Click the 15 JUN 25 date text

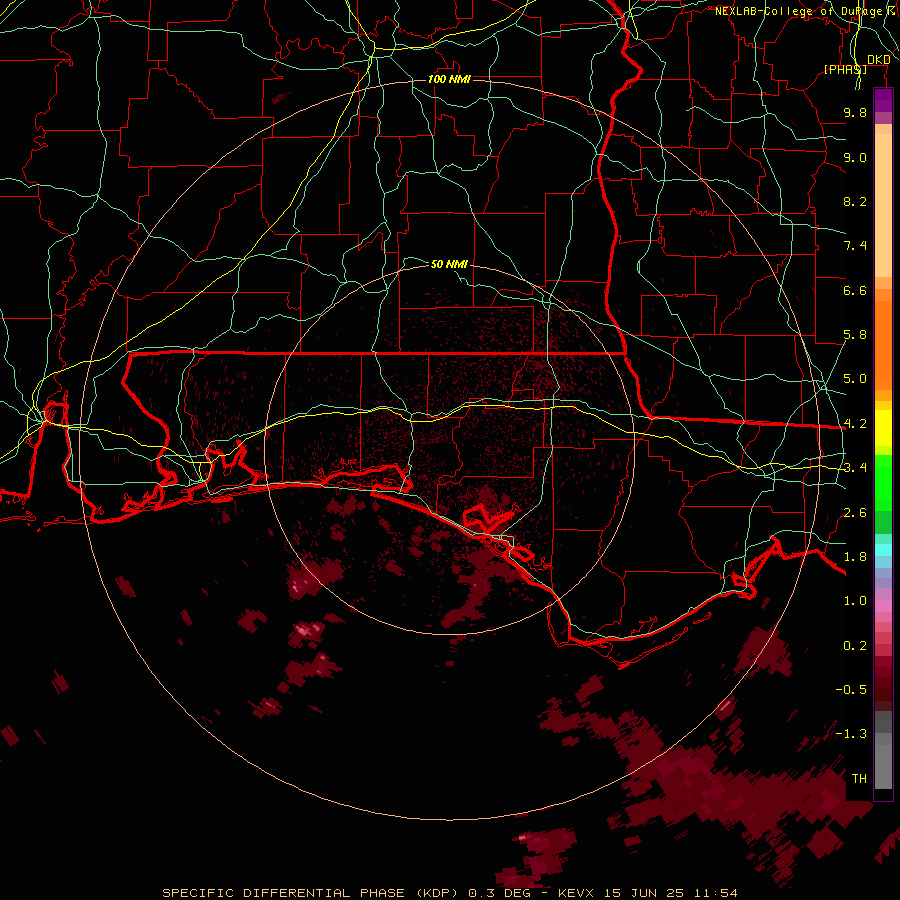(x=646, y=893)
